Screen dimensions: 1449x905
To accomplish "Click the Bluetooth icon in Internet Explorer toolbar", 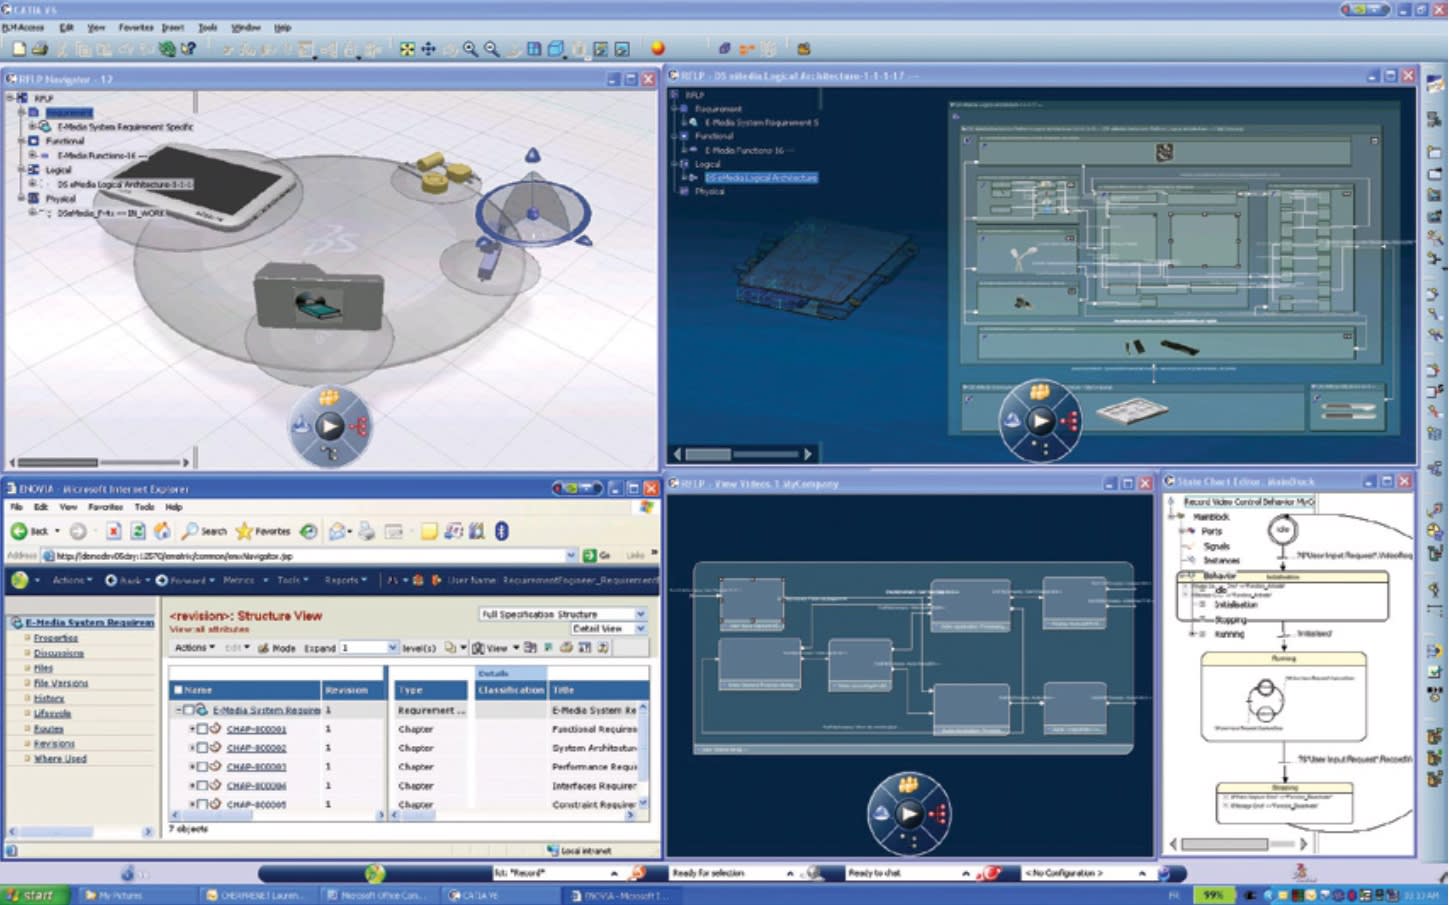I will coord(501,531).
